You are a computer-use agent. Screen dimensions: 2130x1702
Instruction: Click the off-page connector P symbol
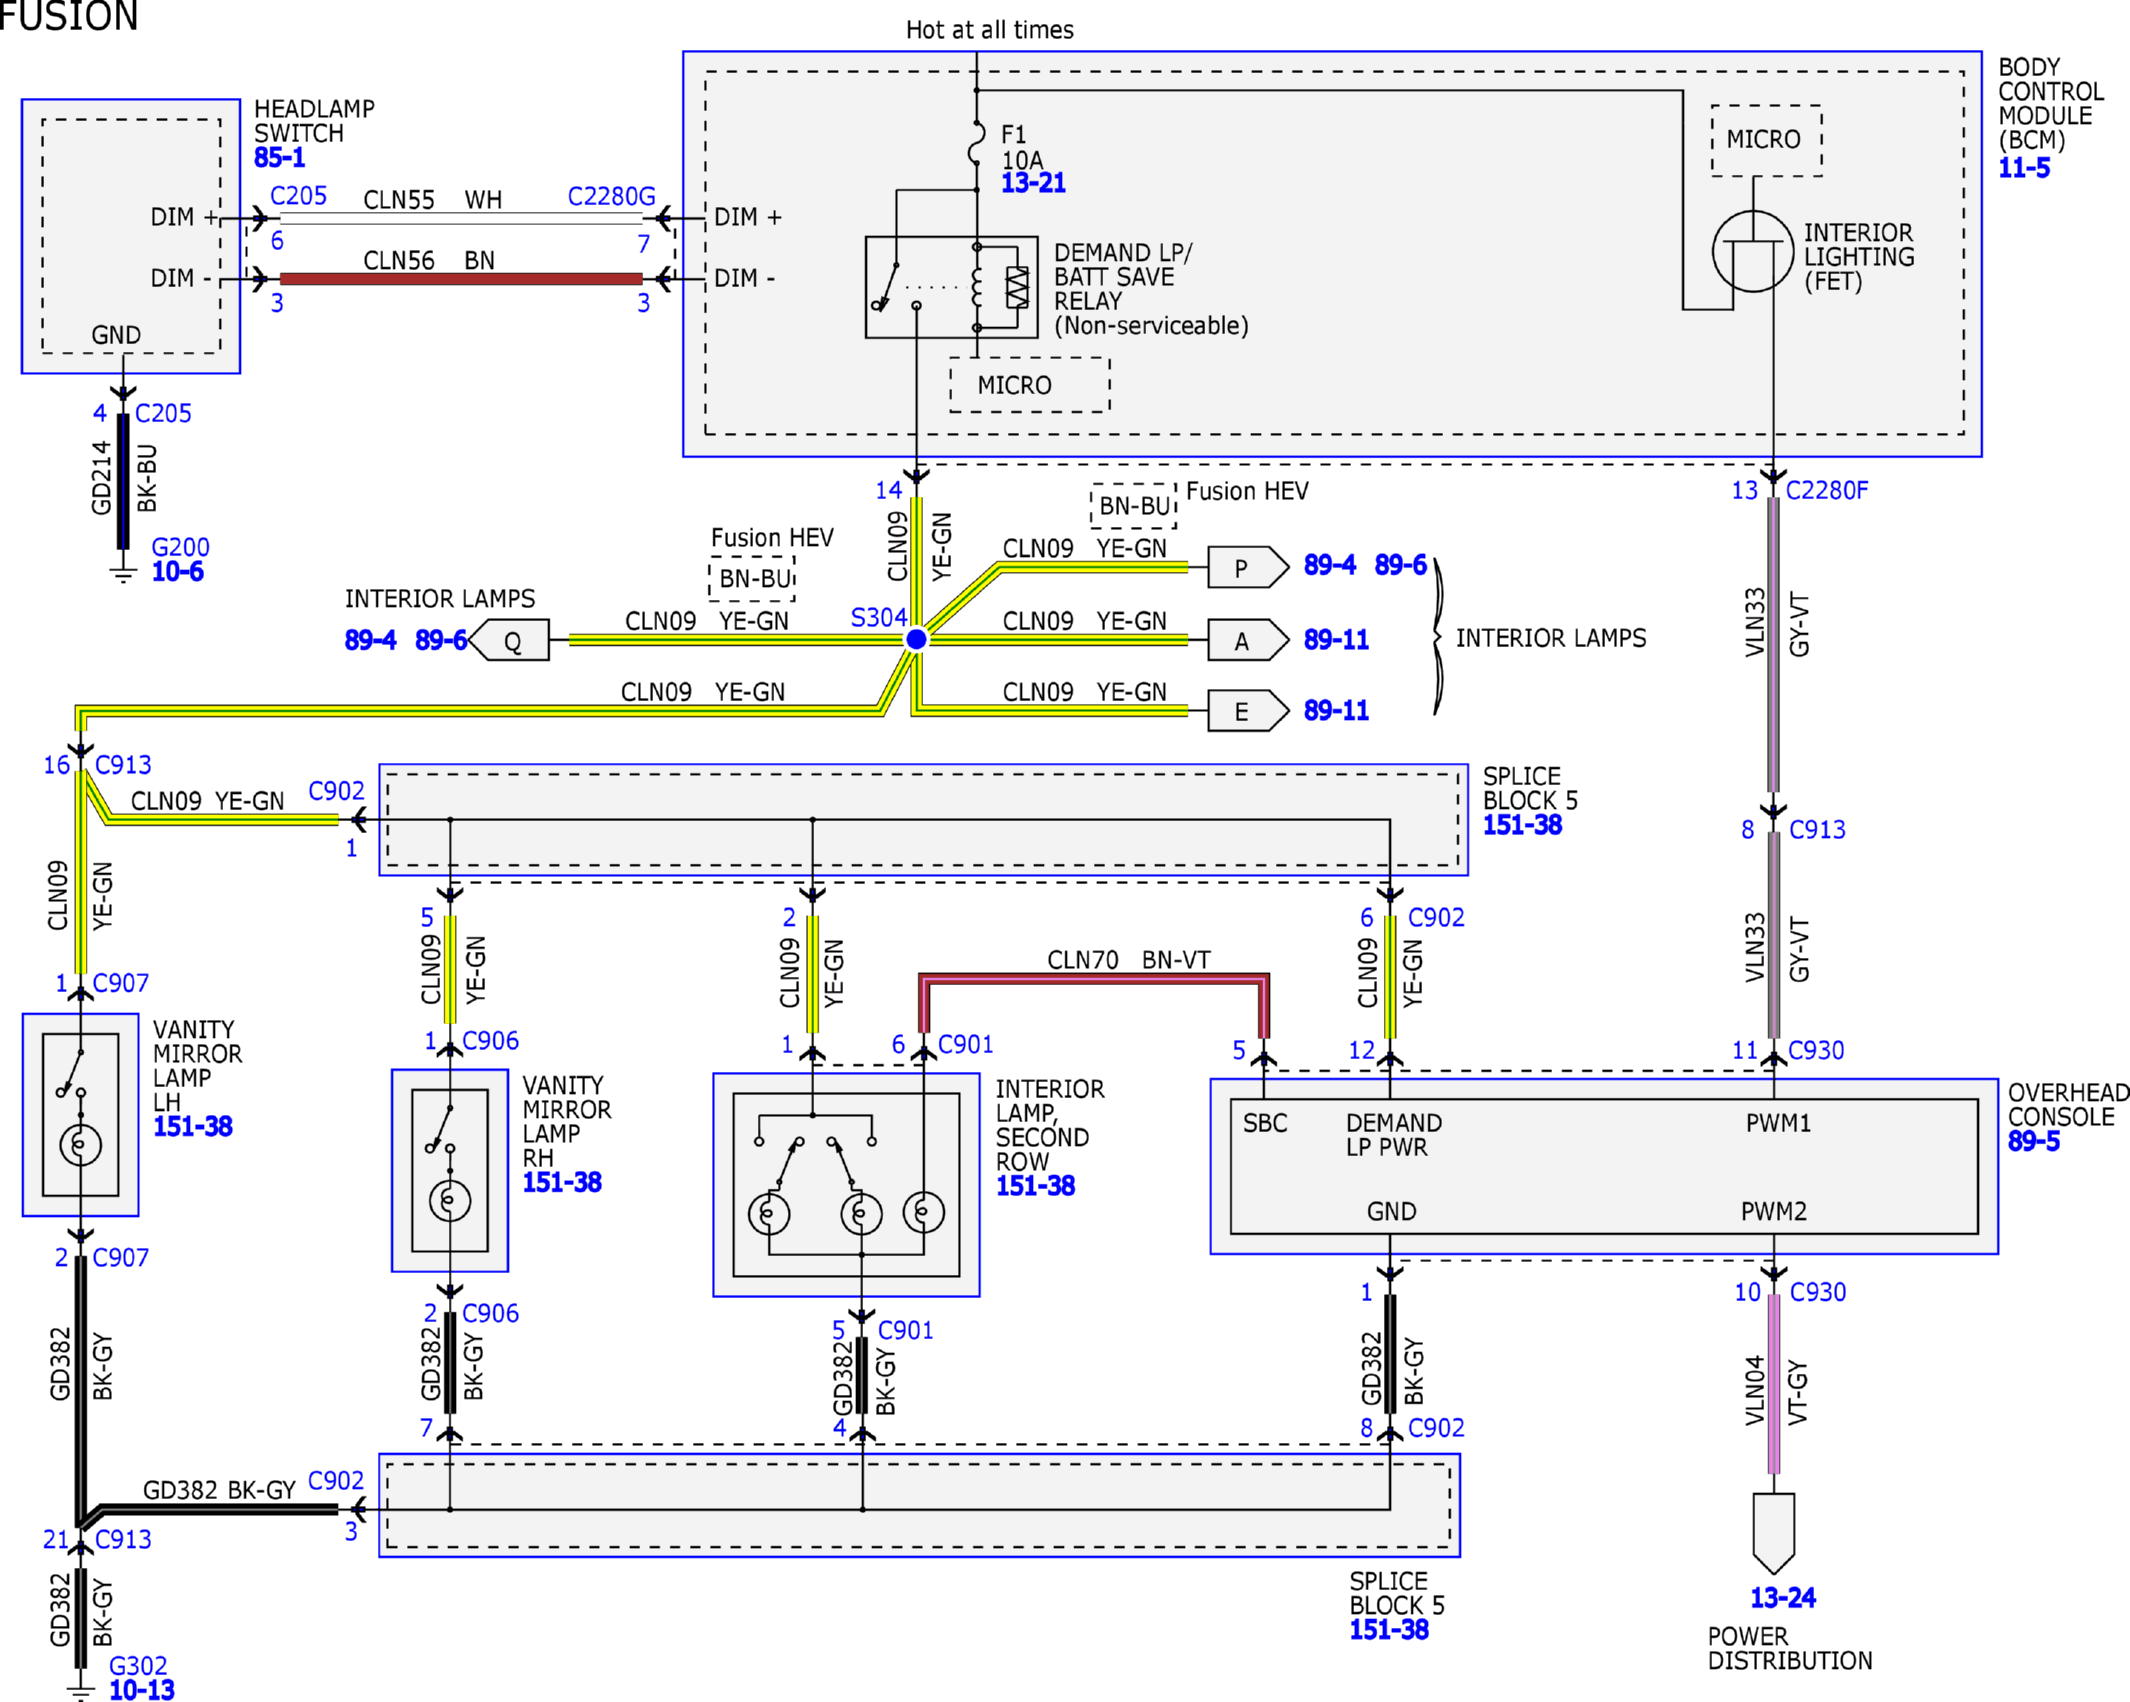(x=1248, y=567)
